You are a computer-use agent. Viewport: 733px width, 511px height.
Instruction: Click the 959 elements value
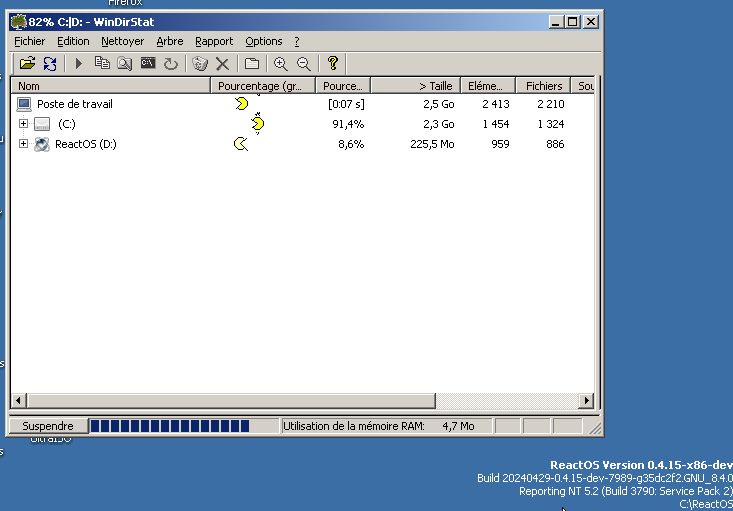point(500,144)
